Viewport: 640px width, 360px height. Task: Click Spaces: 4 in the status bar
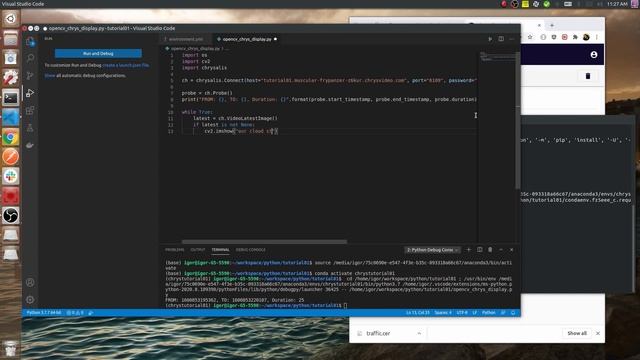point(443,313)
